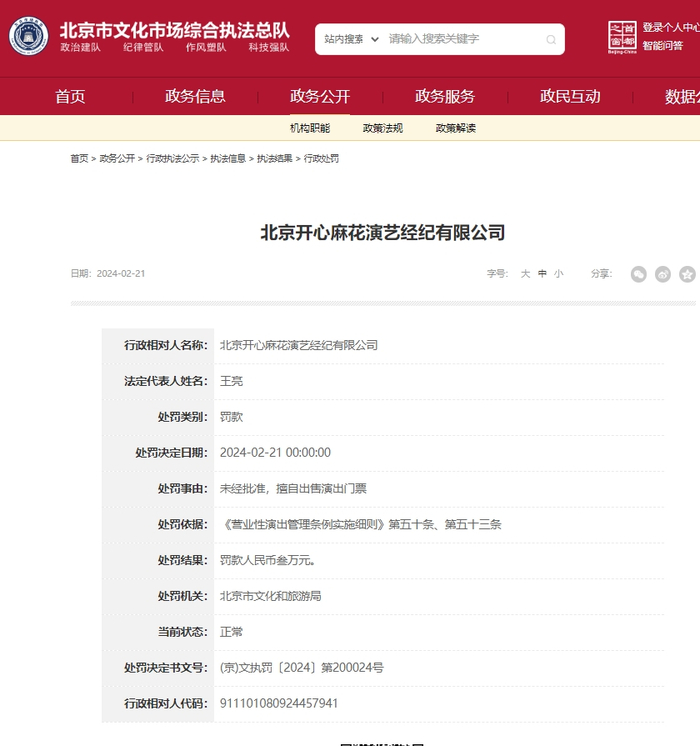
Task: Set font size to 大
Action: pos(525,274)
